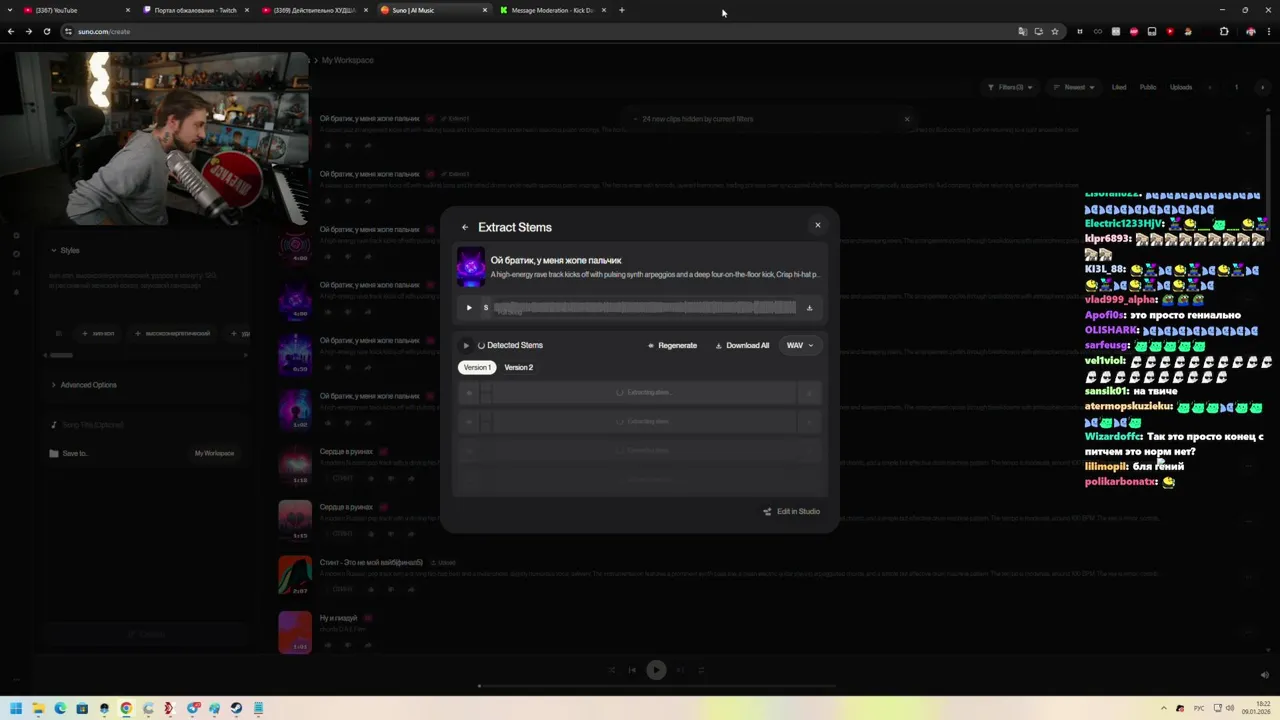The height and width of the screenshot is (720, 1280).
Task: Click the 'Ну и похороп' track thumbnail
Action: click(294, 631)
